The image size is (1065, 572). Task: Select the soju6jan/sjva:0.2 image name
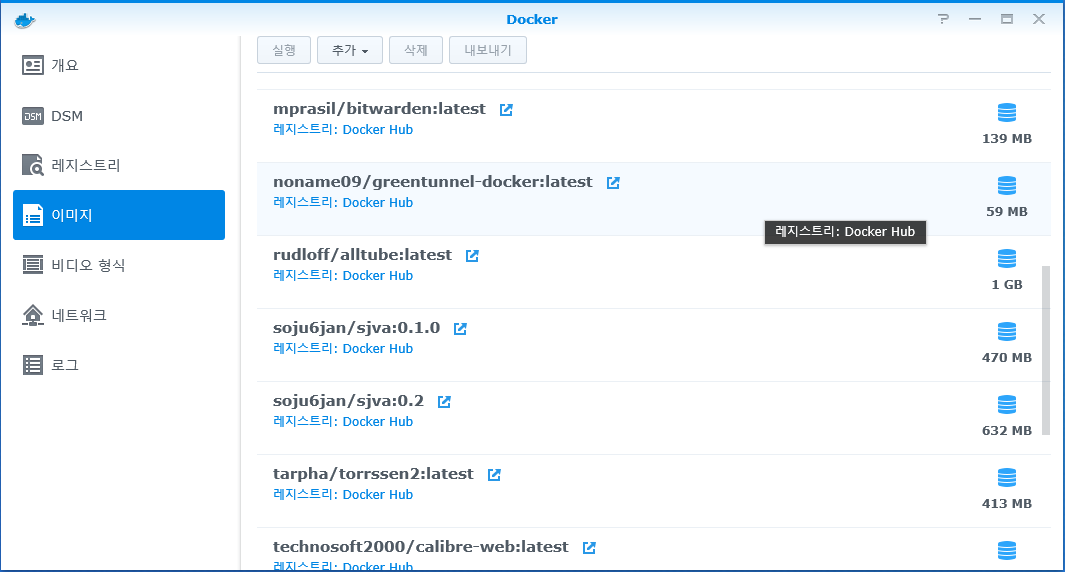pos(348,401)
